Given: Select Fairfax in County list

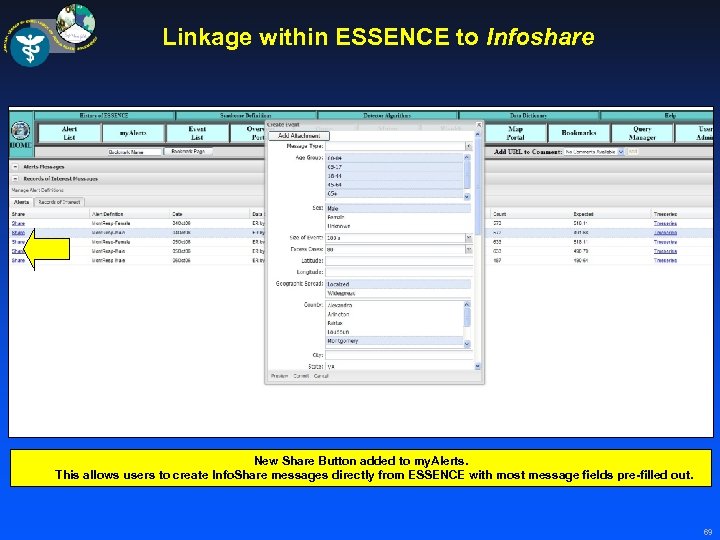Looking at the screenshot, I should pyautogui.click(x=394, y=323).
